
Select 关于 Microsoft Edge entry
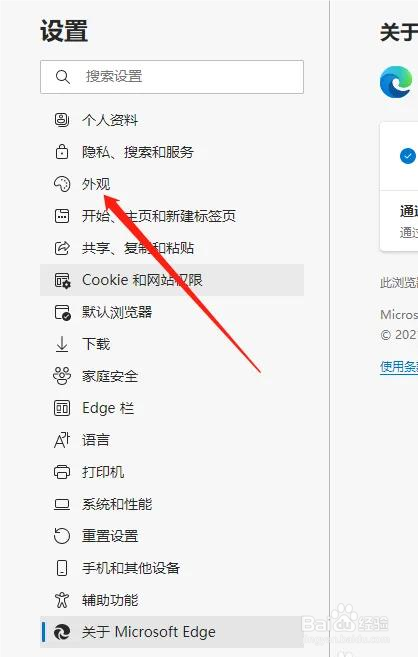(x=172, y=632)
